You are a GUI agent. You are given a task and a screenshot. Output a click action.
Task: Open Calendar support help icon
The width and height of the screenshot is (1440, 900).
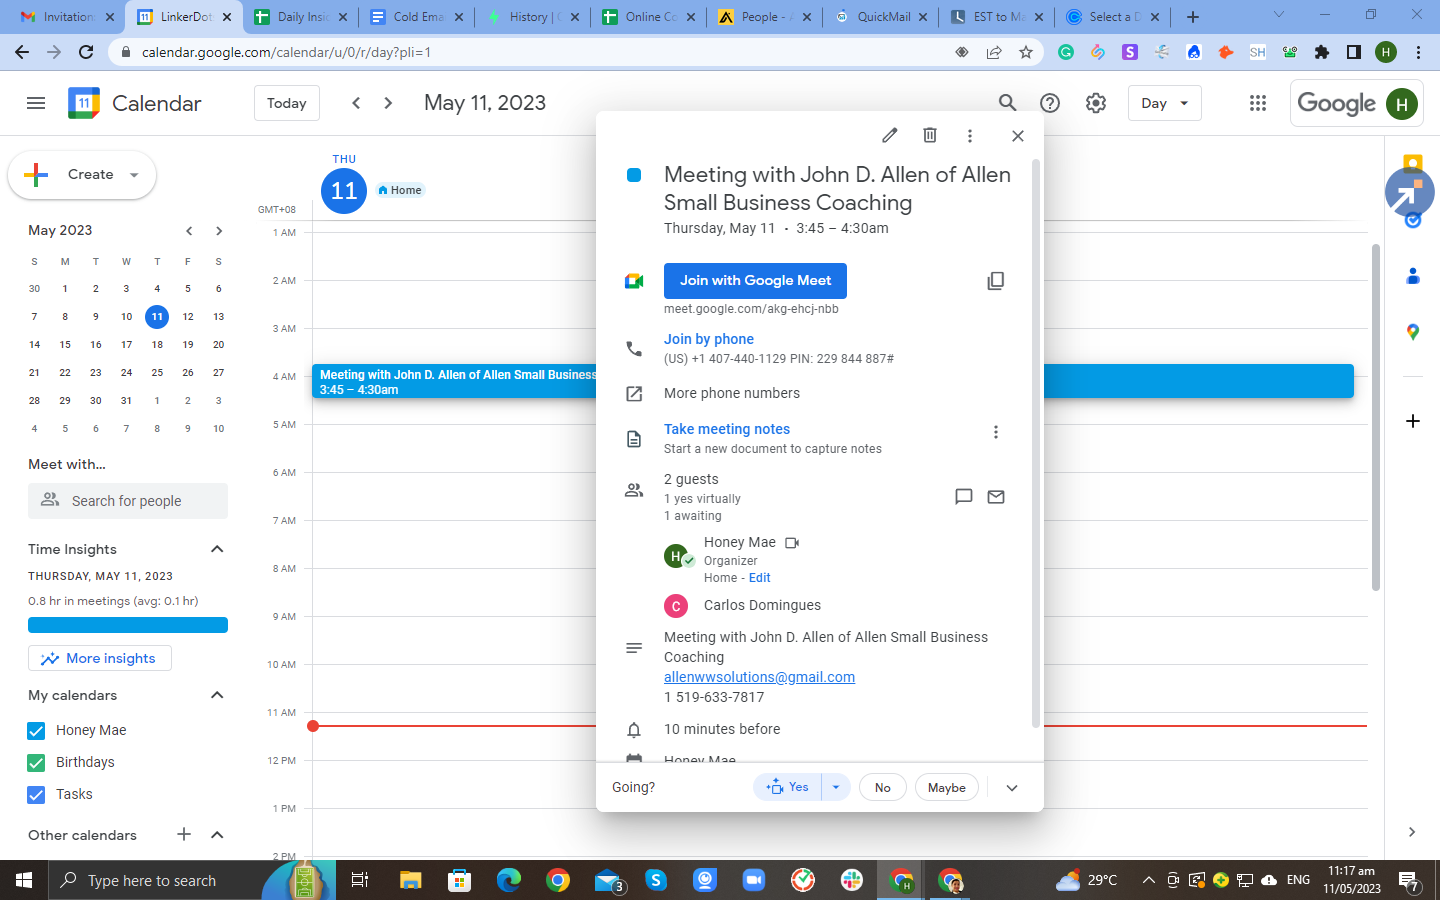click(1050, 103)
